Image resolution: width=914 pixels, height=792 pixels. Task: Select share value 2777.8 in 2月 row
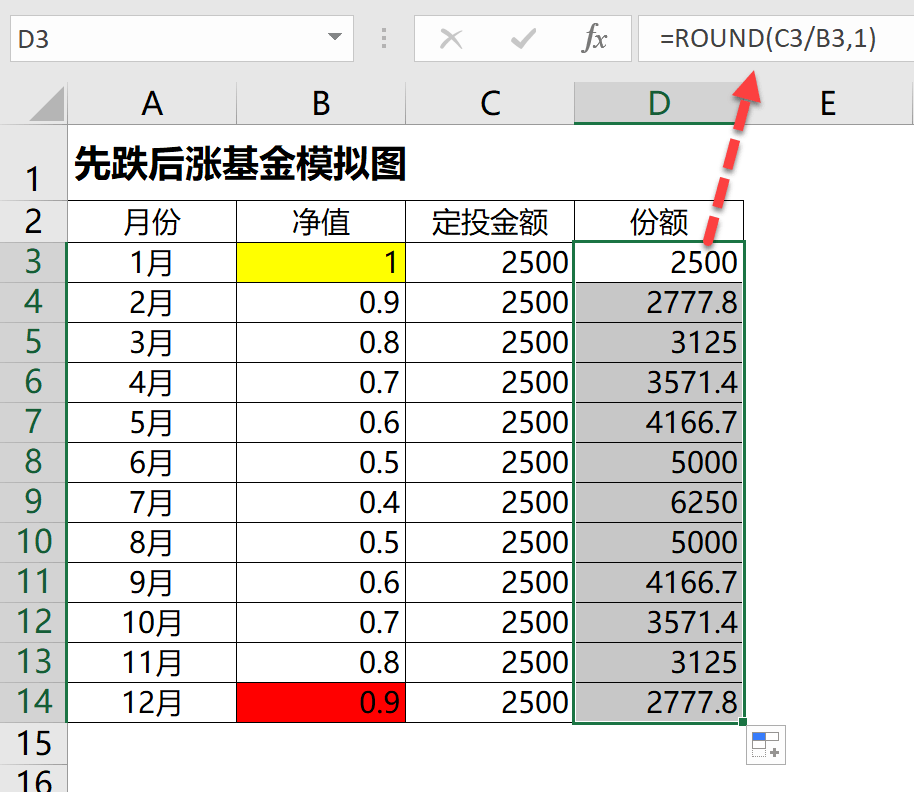point(659,302)
